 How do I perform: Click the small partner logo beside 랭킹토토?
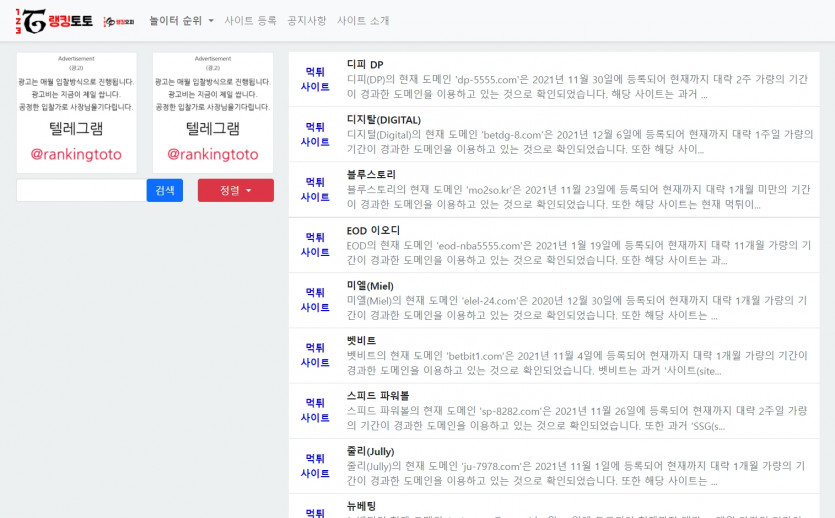(x=118, y=21)
